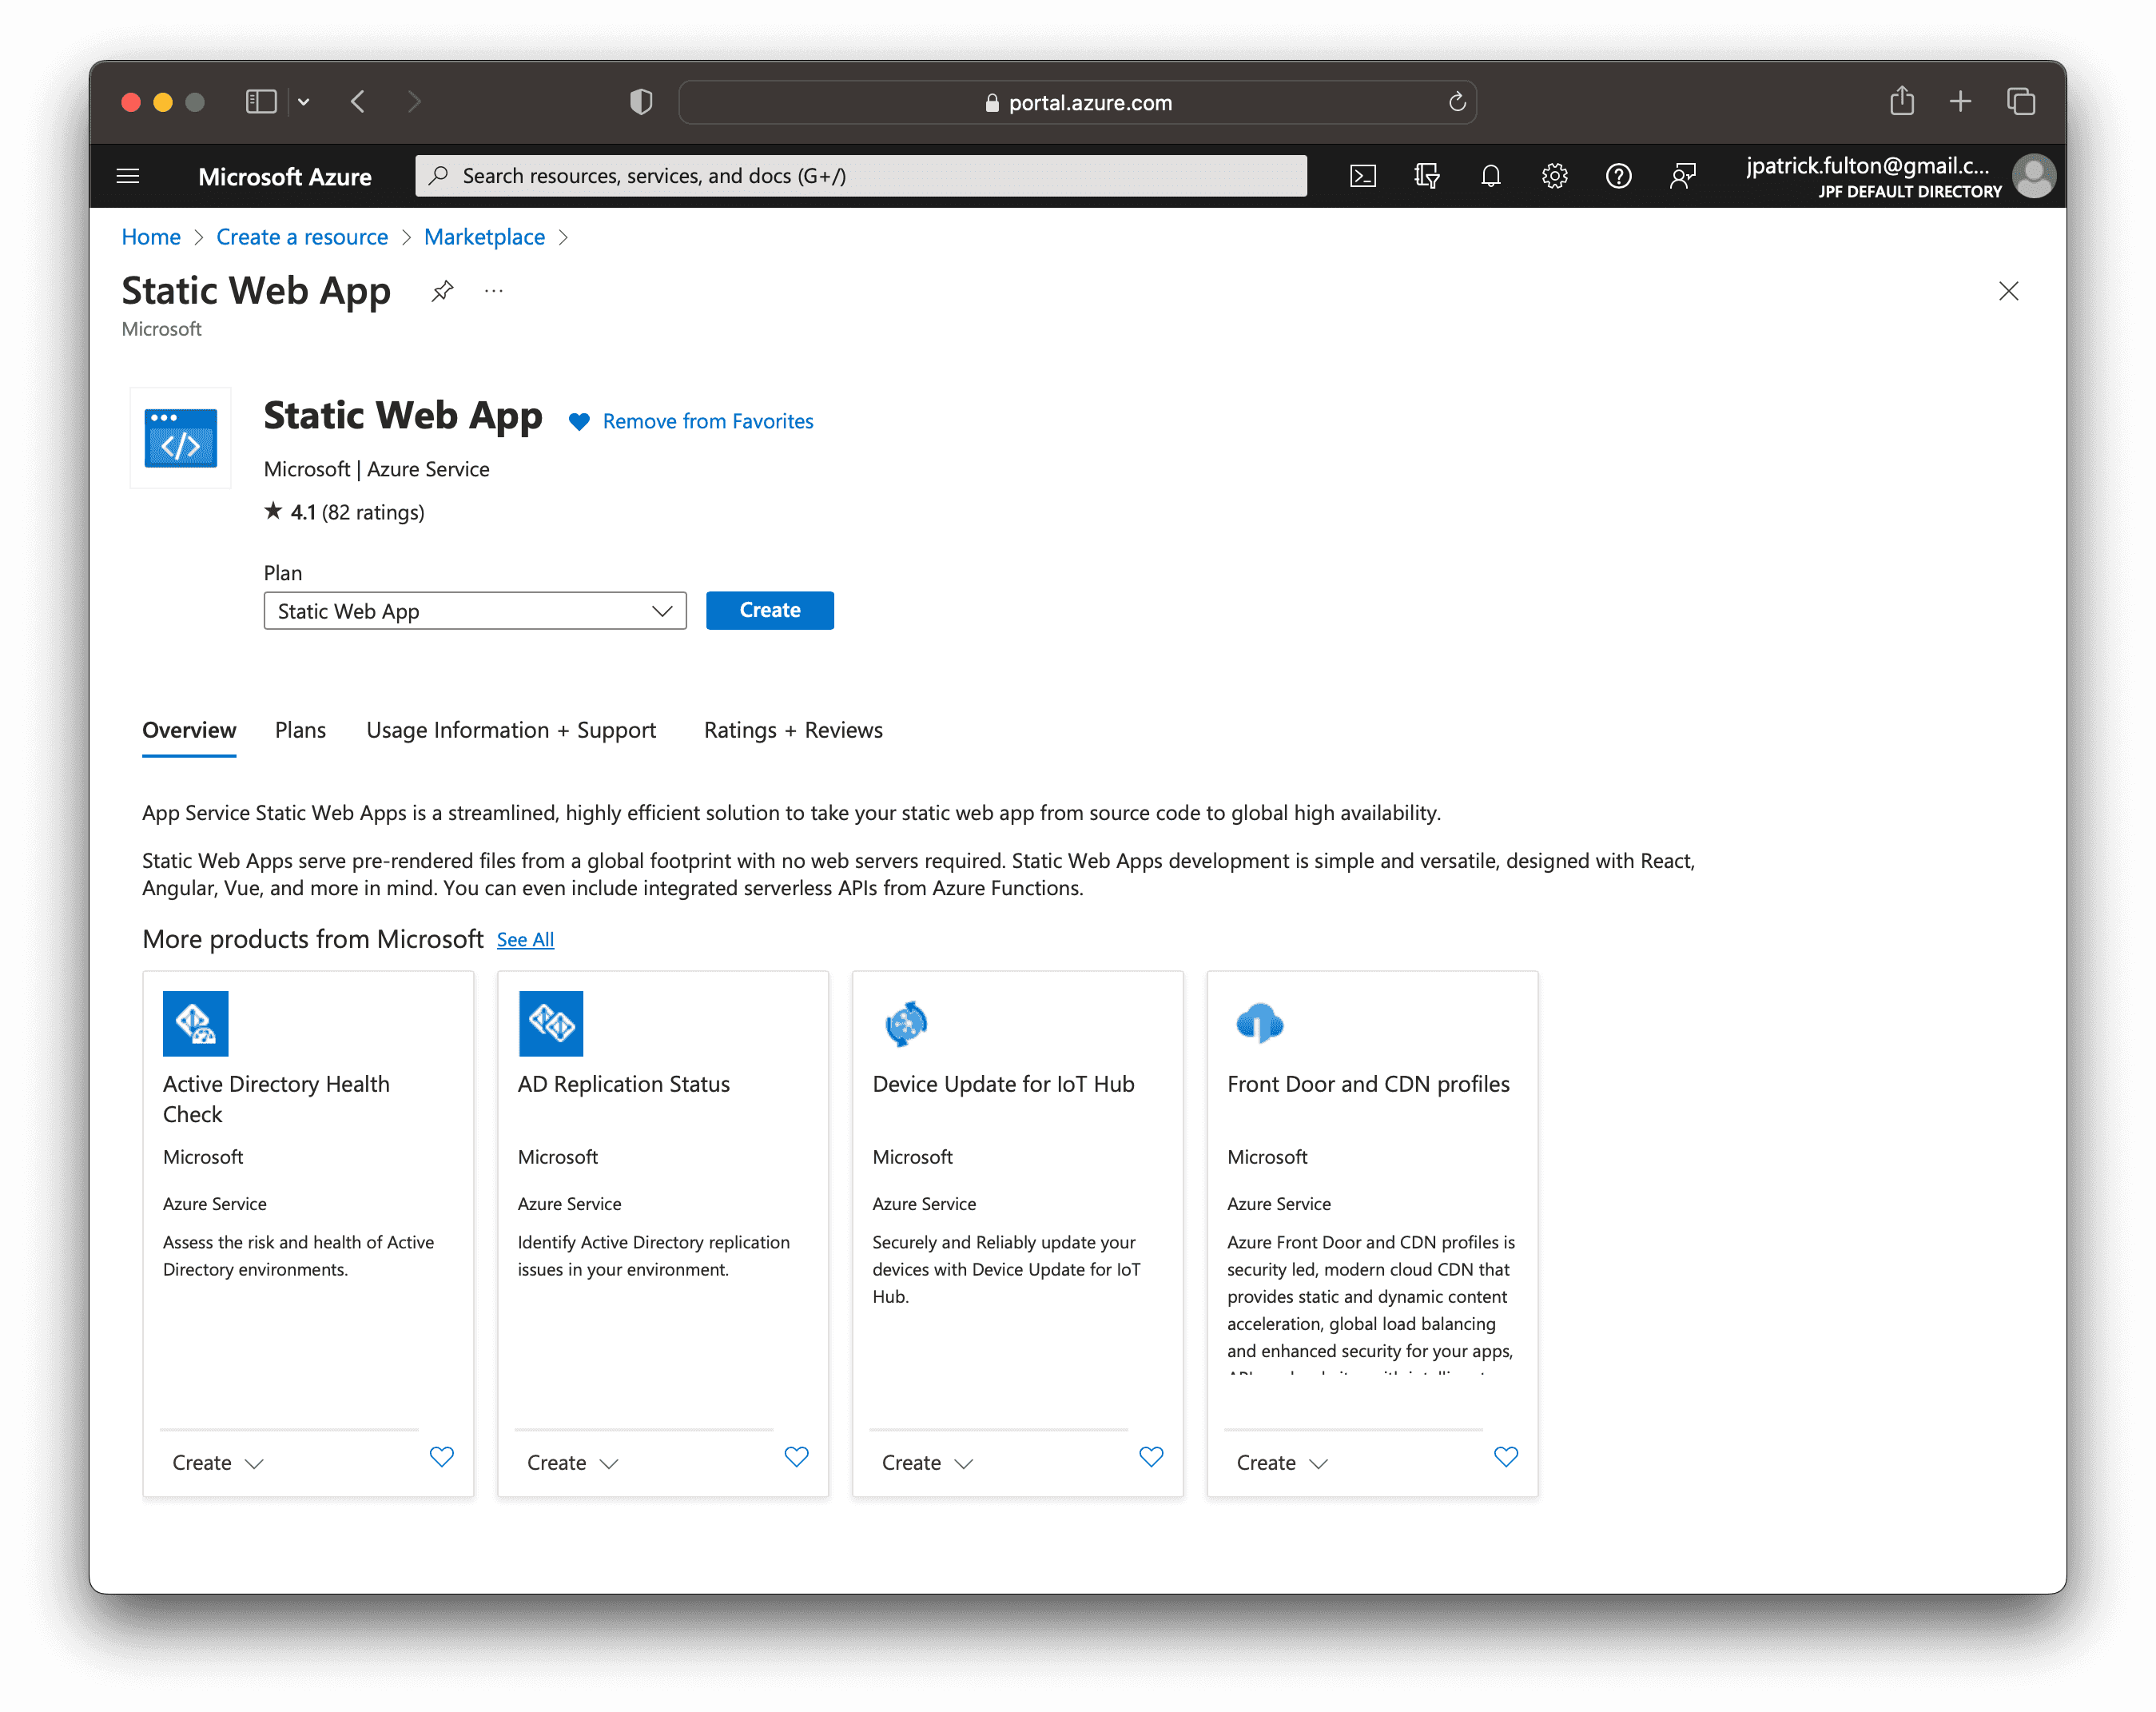The image size is (2156, 1712).
Task: Go forward in Safari history
Action: coord(414,102)
